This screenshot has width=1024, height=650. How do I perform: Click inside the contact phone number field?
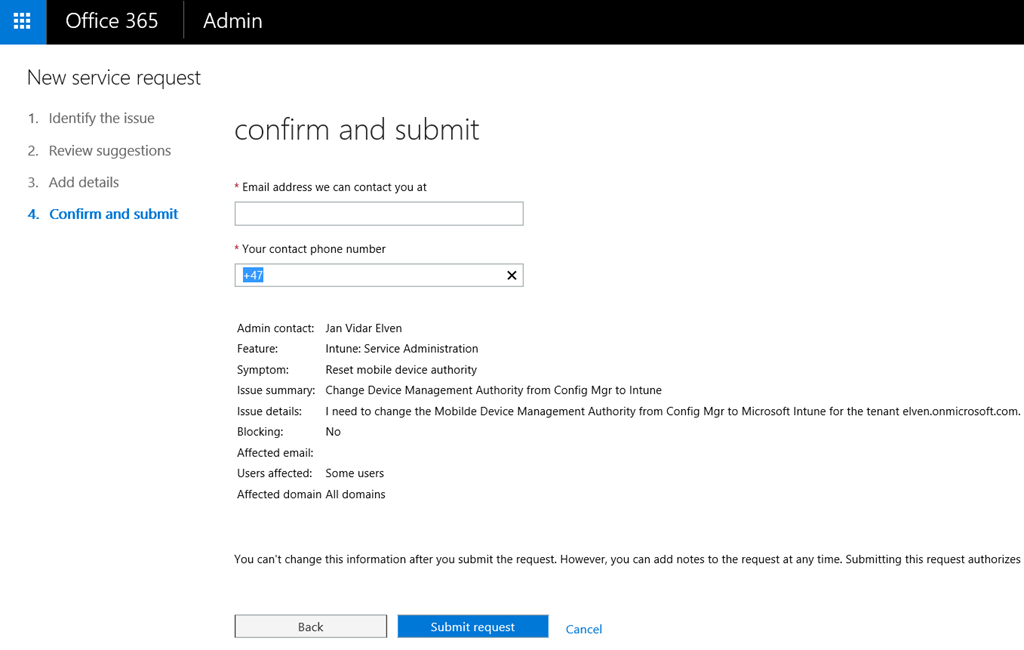tap(370, 276)
